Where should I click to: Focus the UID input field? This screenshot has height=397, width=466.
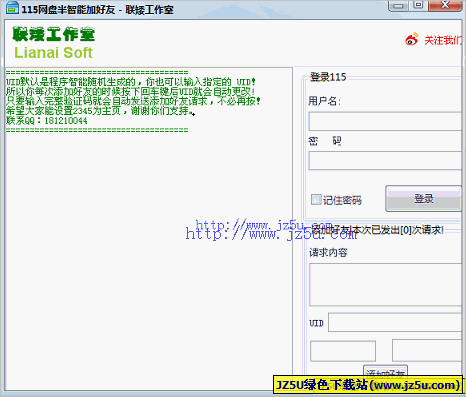395,322
